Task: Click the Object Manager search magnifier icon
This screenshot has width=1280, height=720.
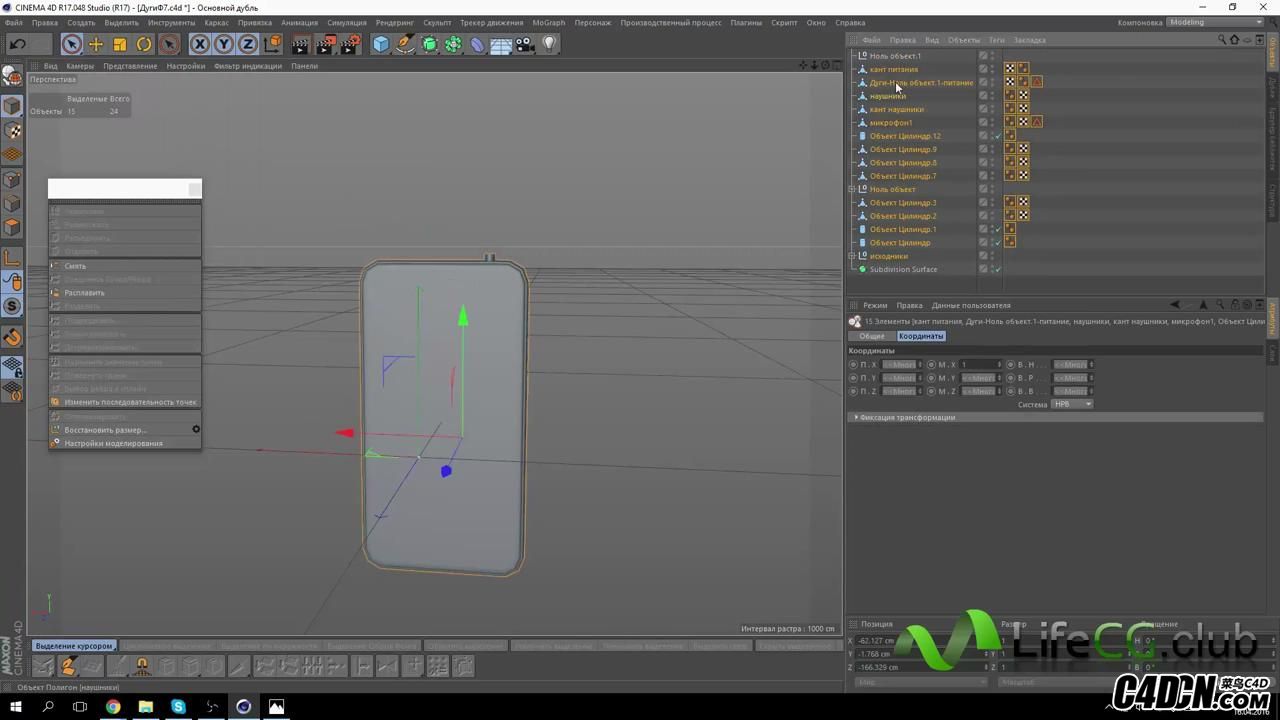Action: click(x=1221, y=40)
